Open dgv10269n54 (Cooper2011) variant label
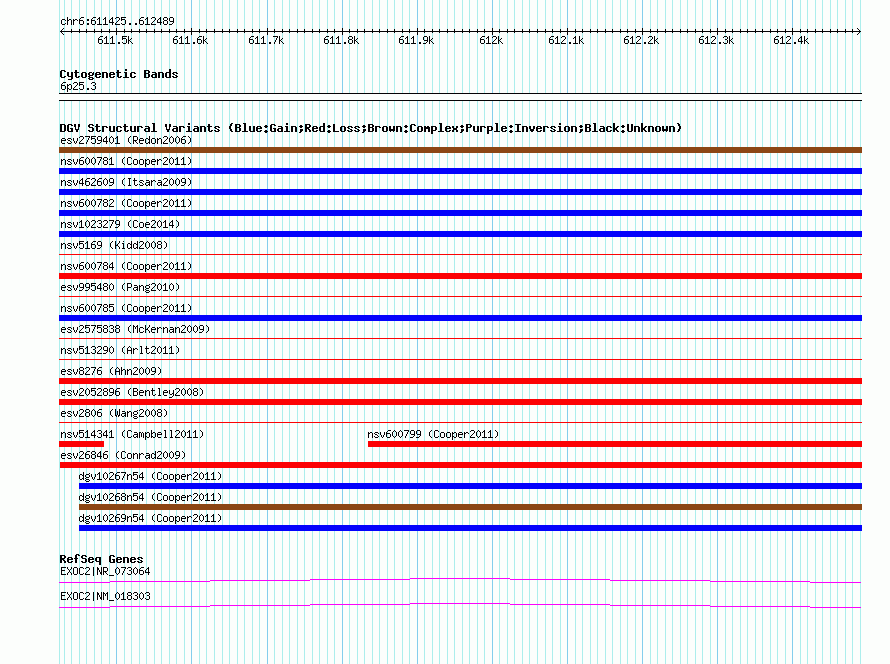Image resolution: width=890 pixels, height=664 pixels. [x=150, y=518]
